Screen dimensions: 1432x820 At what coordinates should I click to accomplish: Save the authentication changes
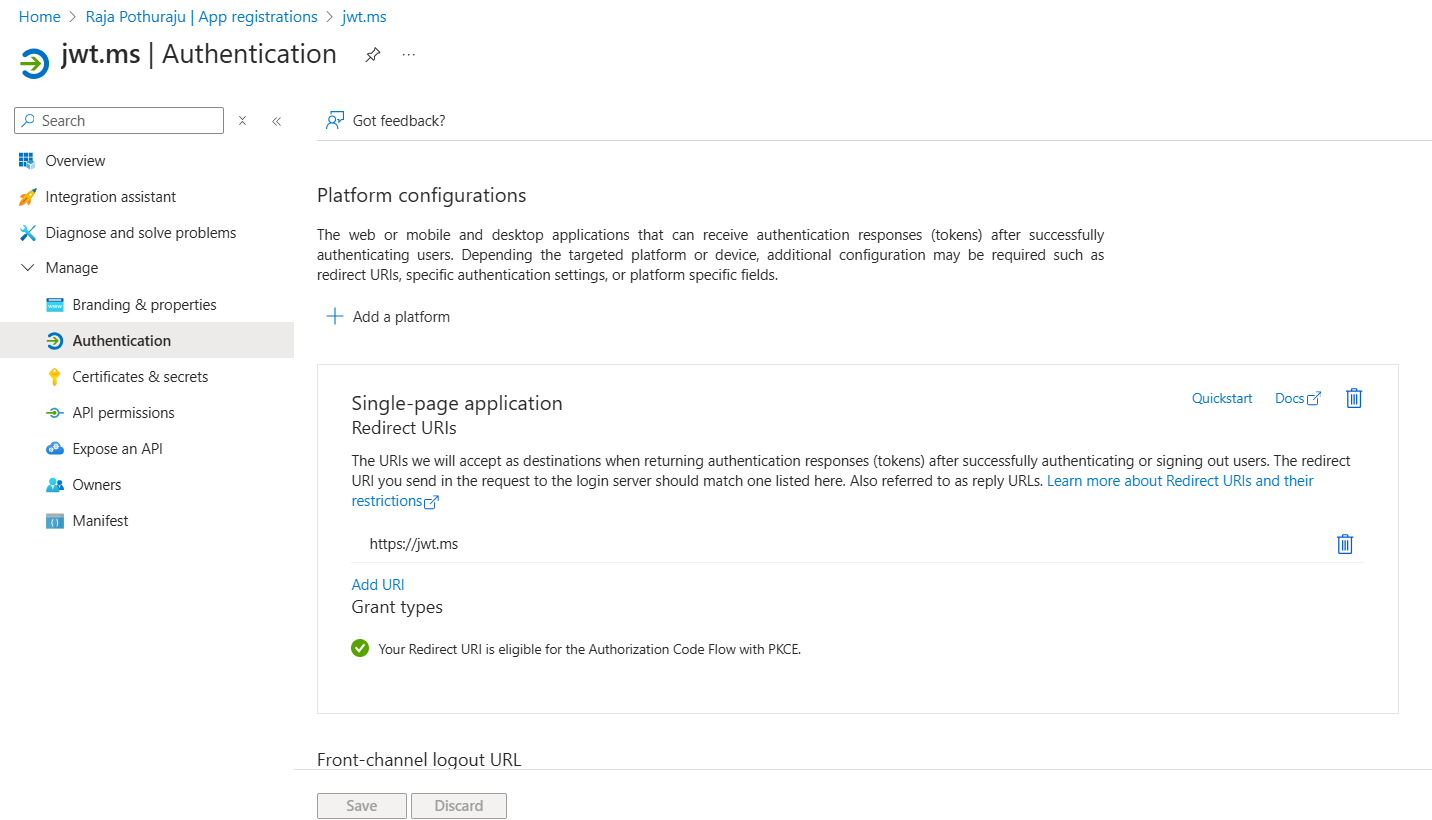click(x=361, y=805)
